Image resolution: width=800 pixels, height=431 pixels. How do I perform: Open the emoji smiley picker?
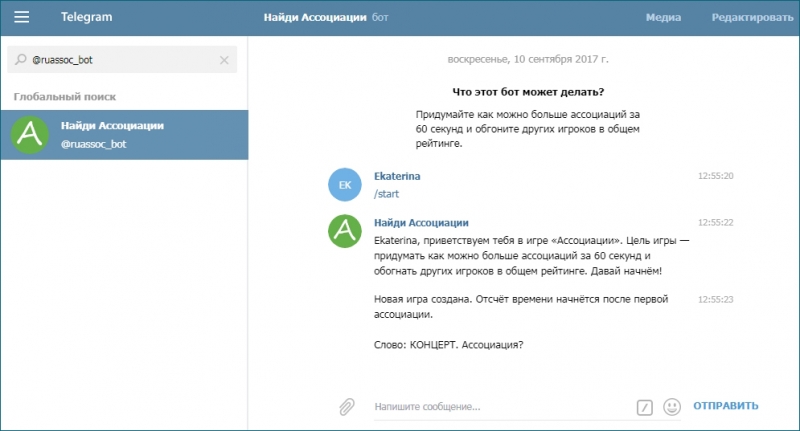pyautogui.click(x=672, y=407)
